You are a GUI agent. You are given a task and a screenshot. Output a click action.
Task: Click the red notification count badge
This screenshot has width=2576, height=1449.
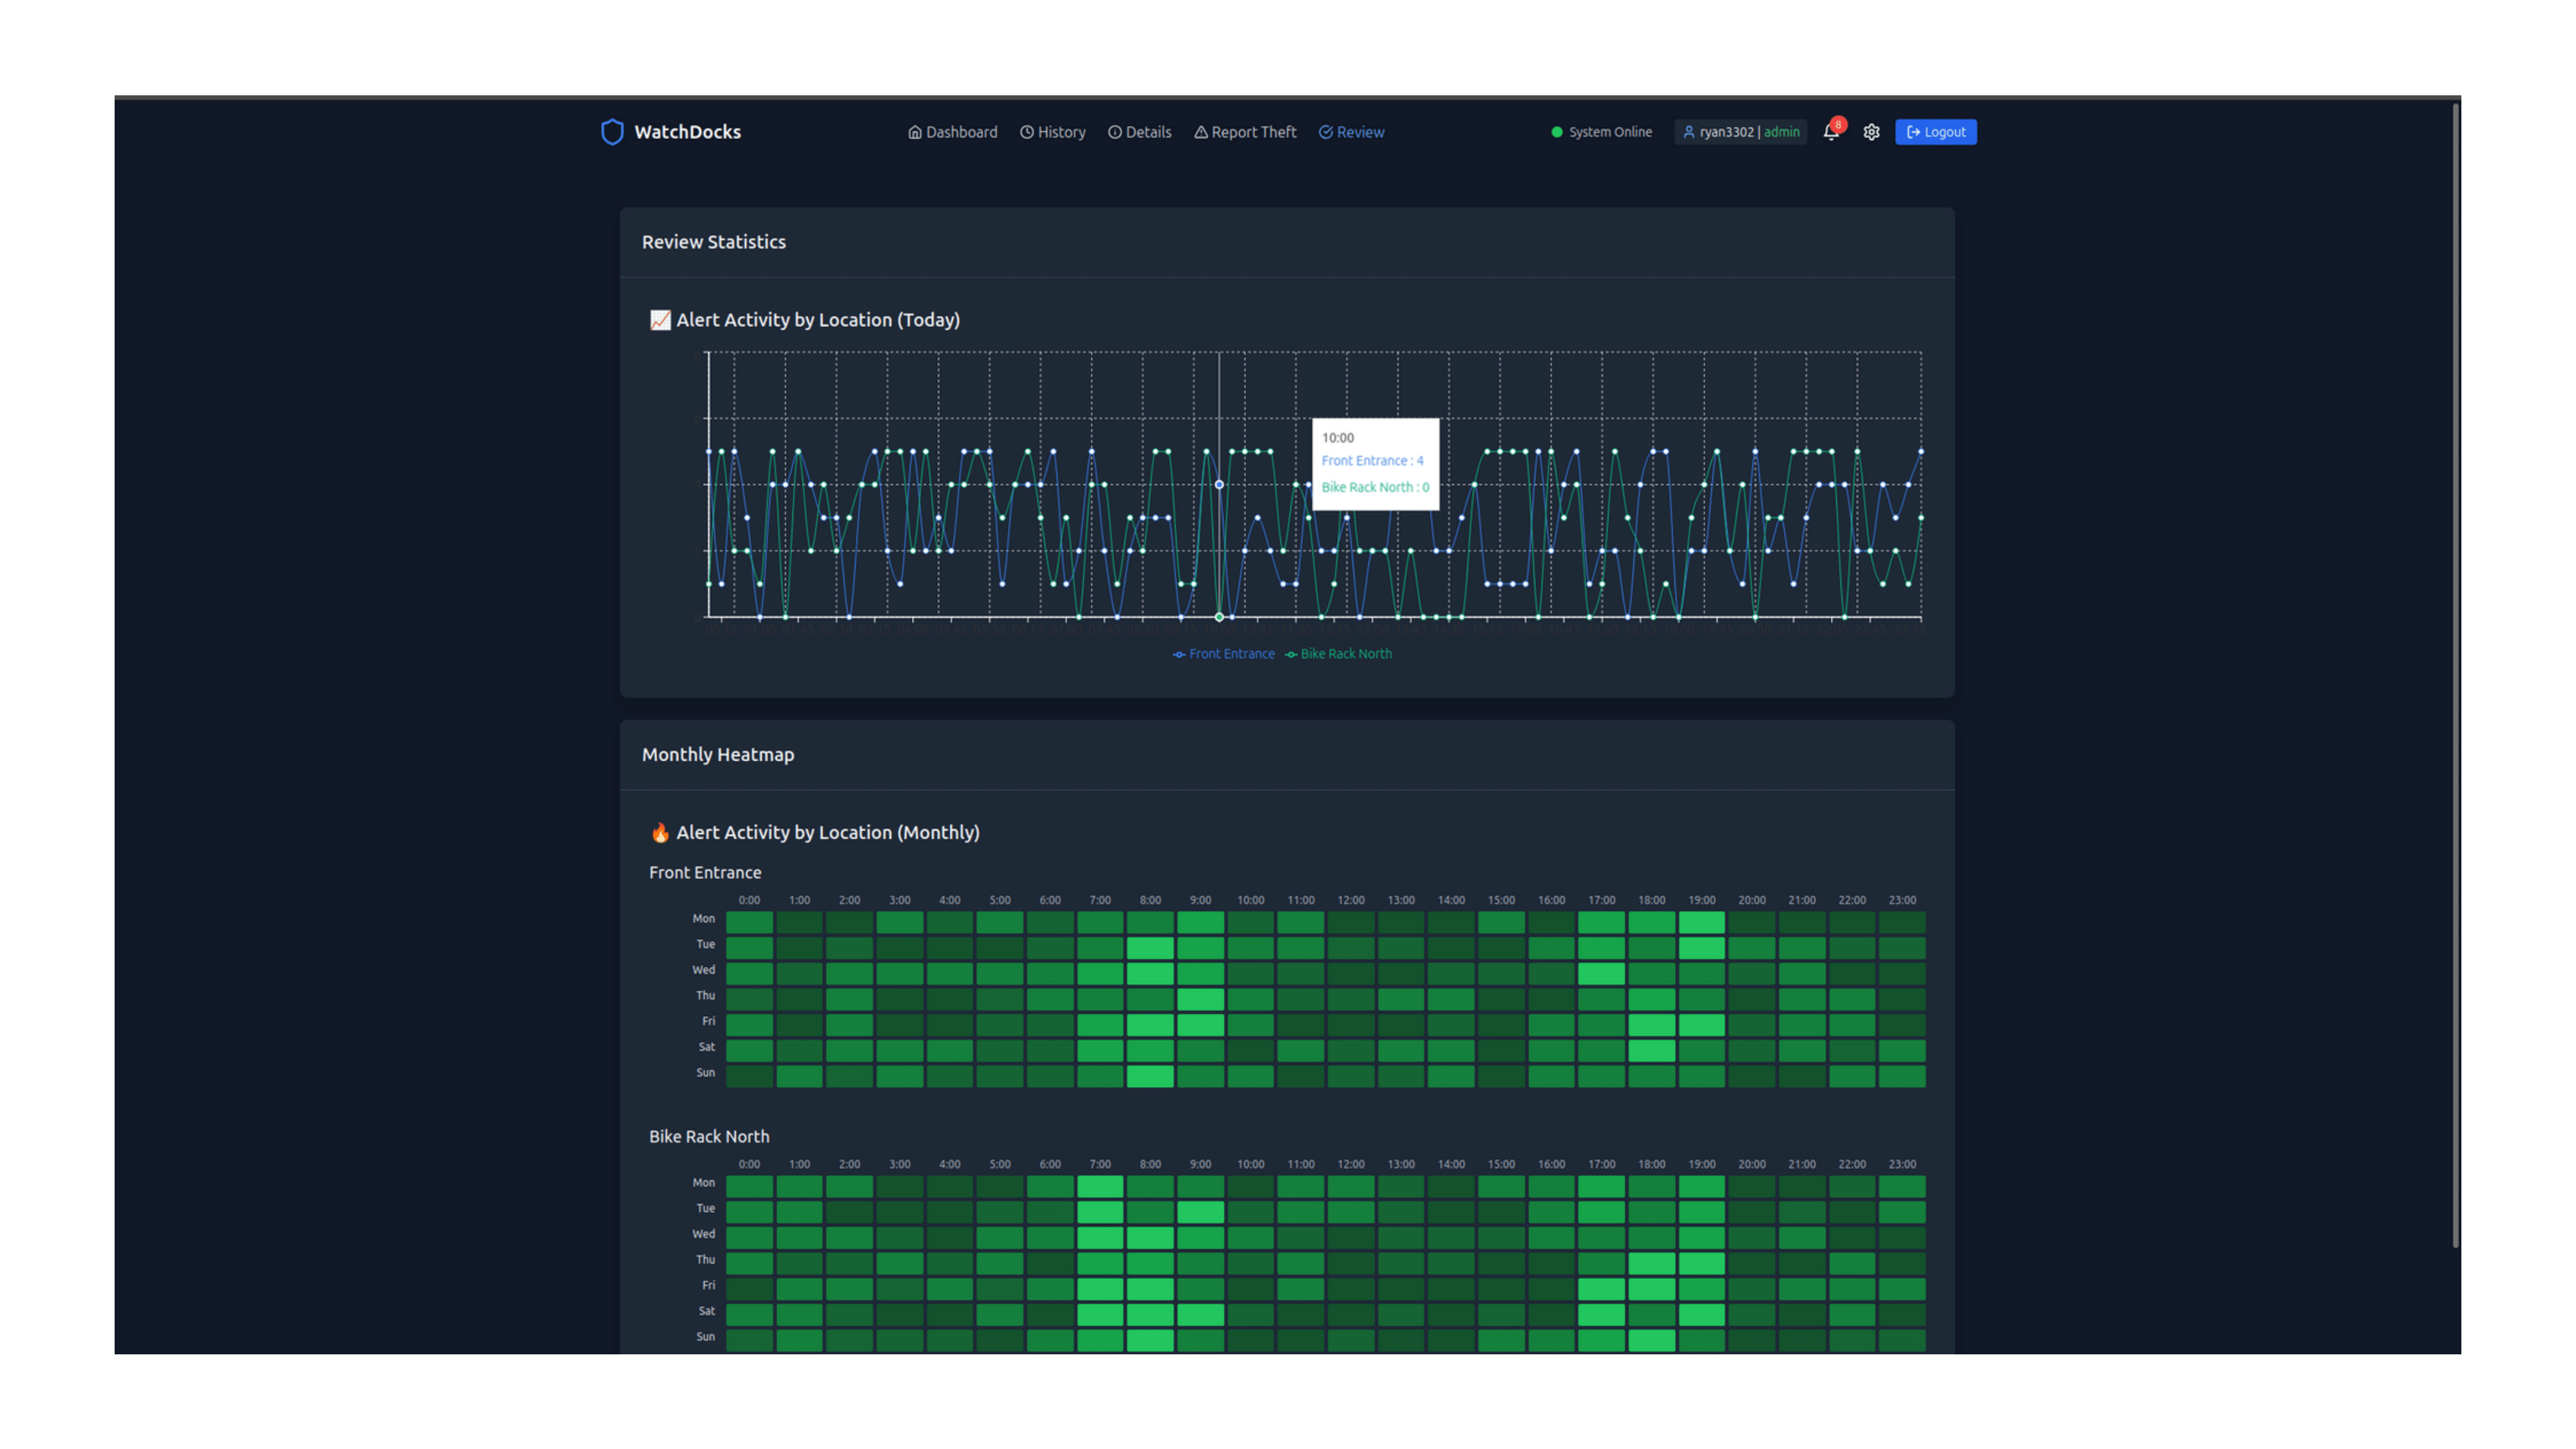(1838, 125)
